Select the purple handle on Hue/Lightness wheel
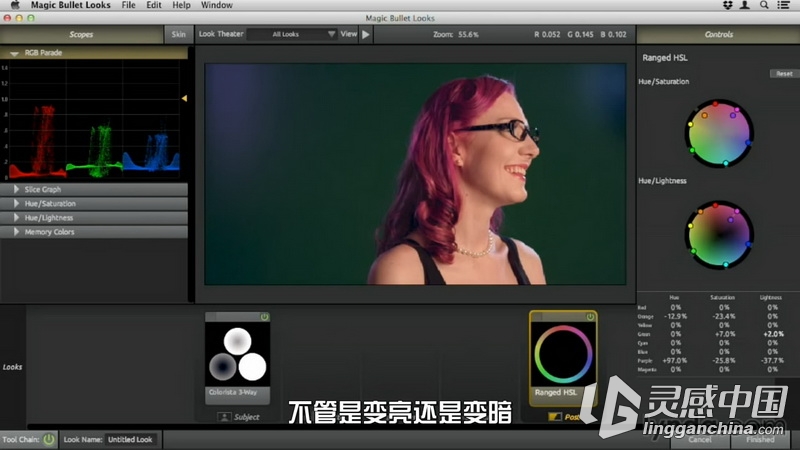This screenshot has width=800, height=450. click(x=731, y=220)
